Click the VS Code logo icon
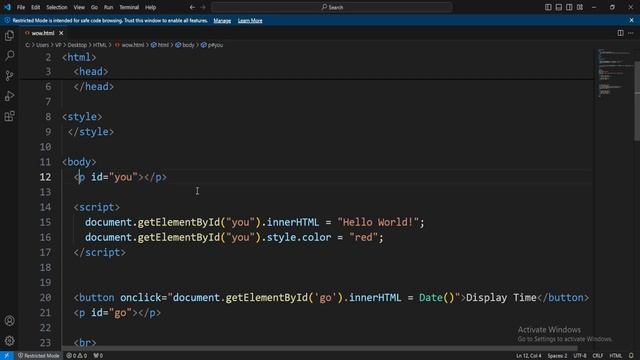The width and height of the screenshot is (640, 360). pos(7,7)
